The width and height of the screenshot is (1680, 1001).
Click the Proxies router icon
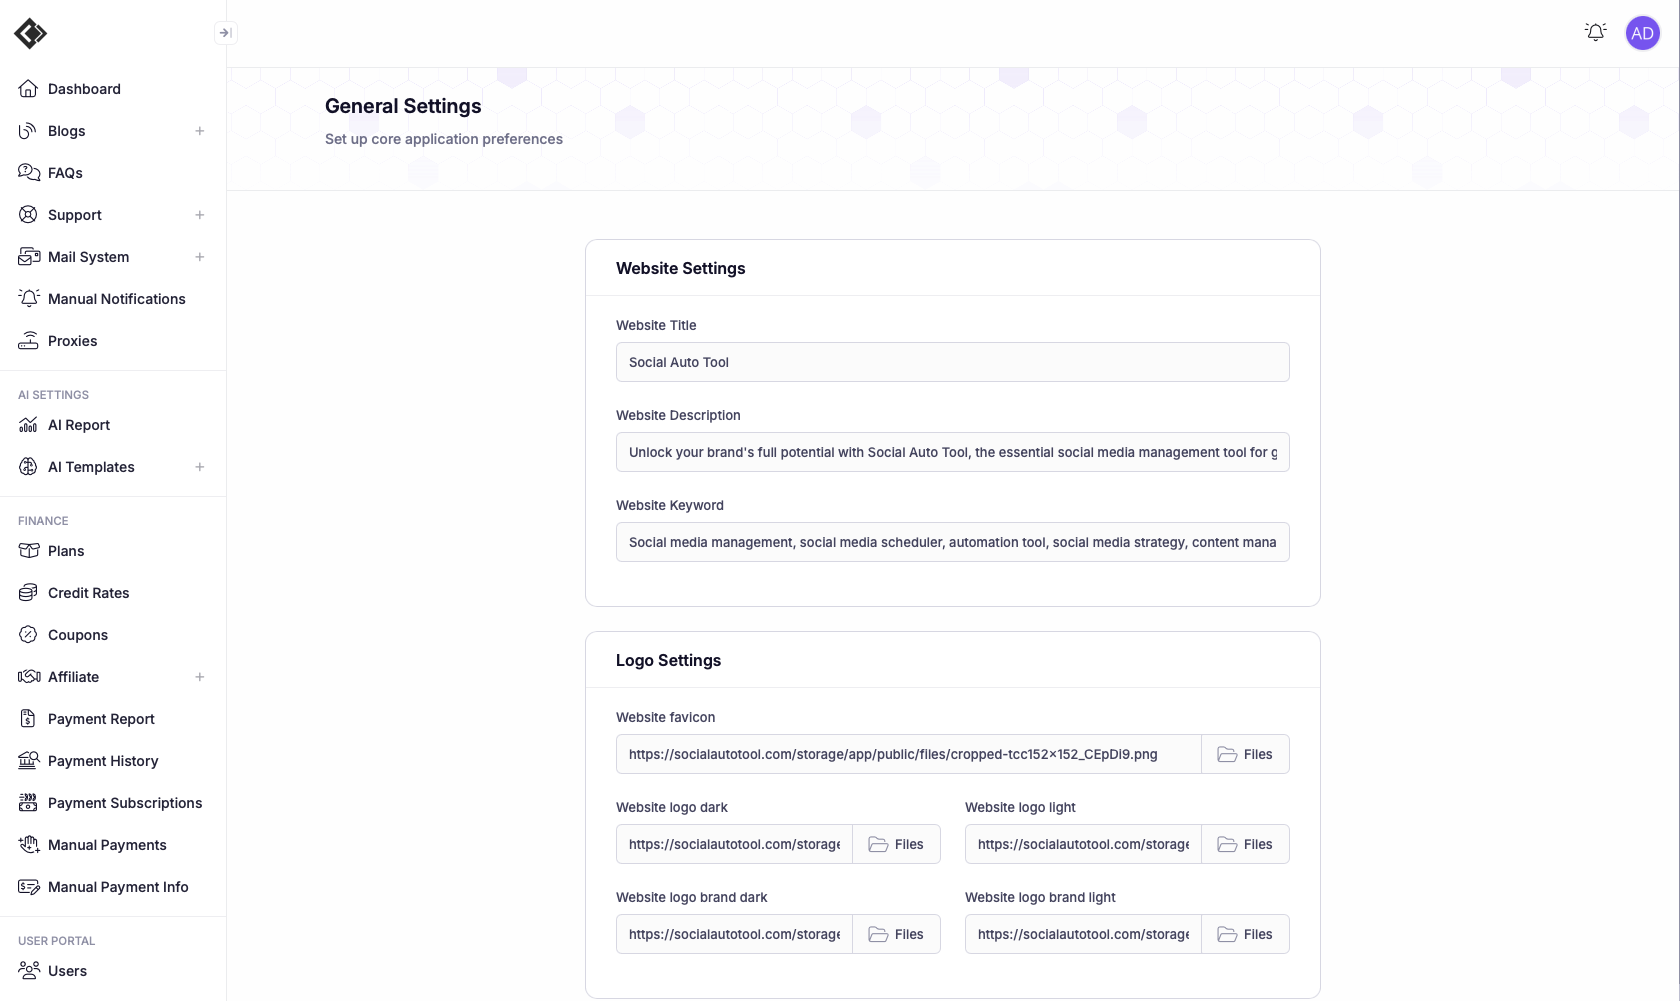(x=29, y=341)
